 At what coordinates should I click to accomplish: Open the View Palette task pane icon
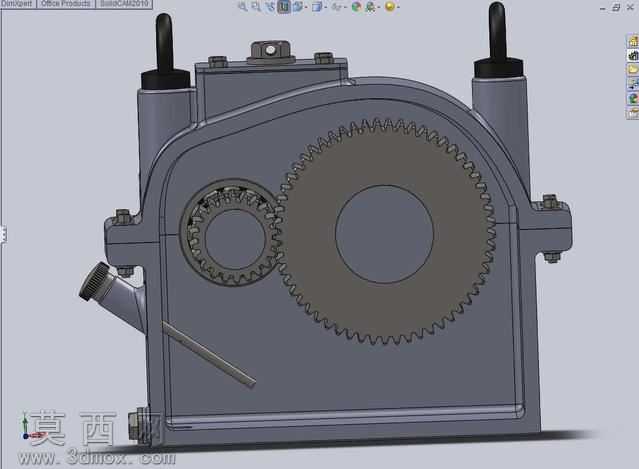633,84
